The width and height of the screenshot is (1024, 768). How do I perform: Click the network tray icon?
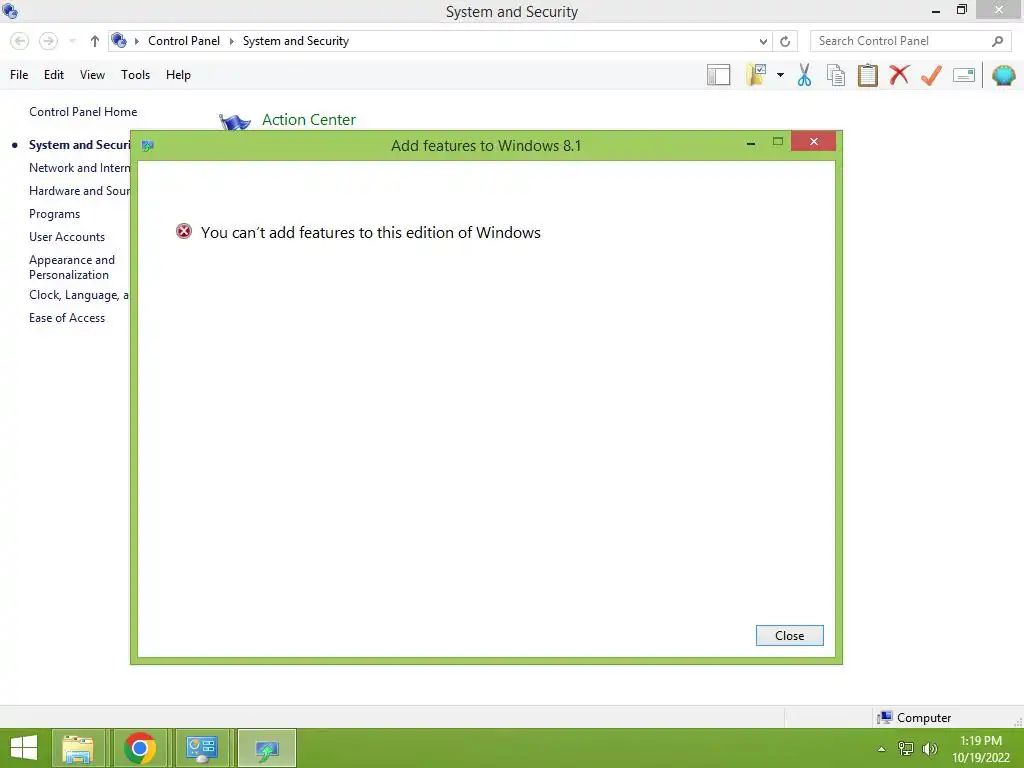906,748
